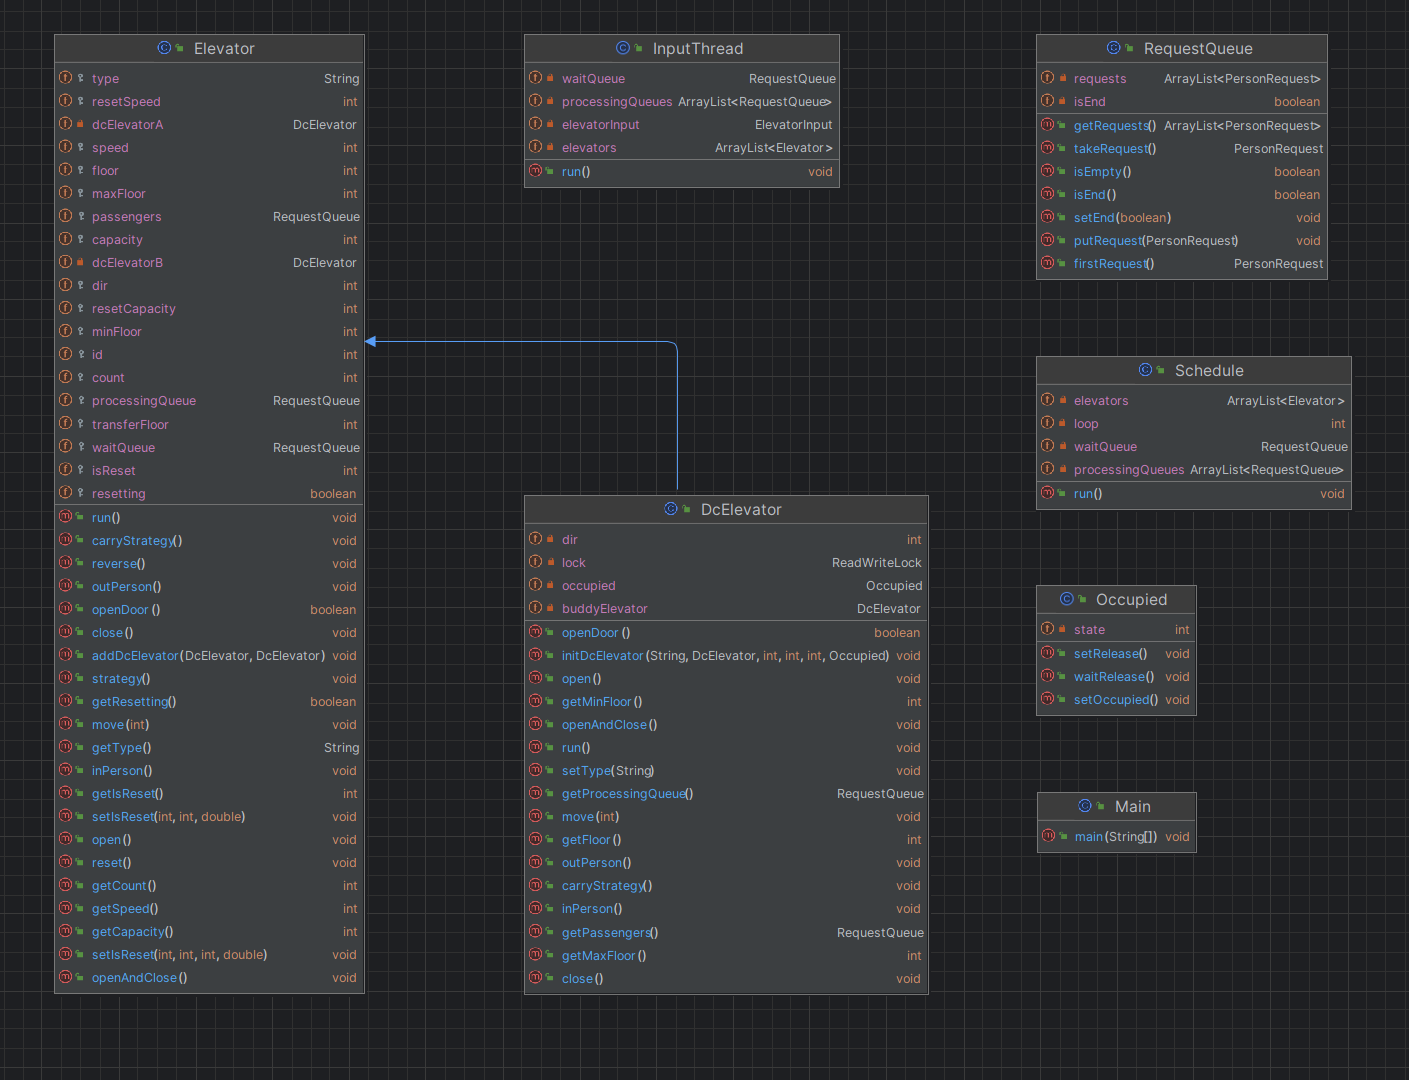Click the InputThread class icon
The height and width of the screenshot is (1080, 1409).
623,48
